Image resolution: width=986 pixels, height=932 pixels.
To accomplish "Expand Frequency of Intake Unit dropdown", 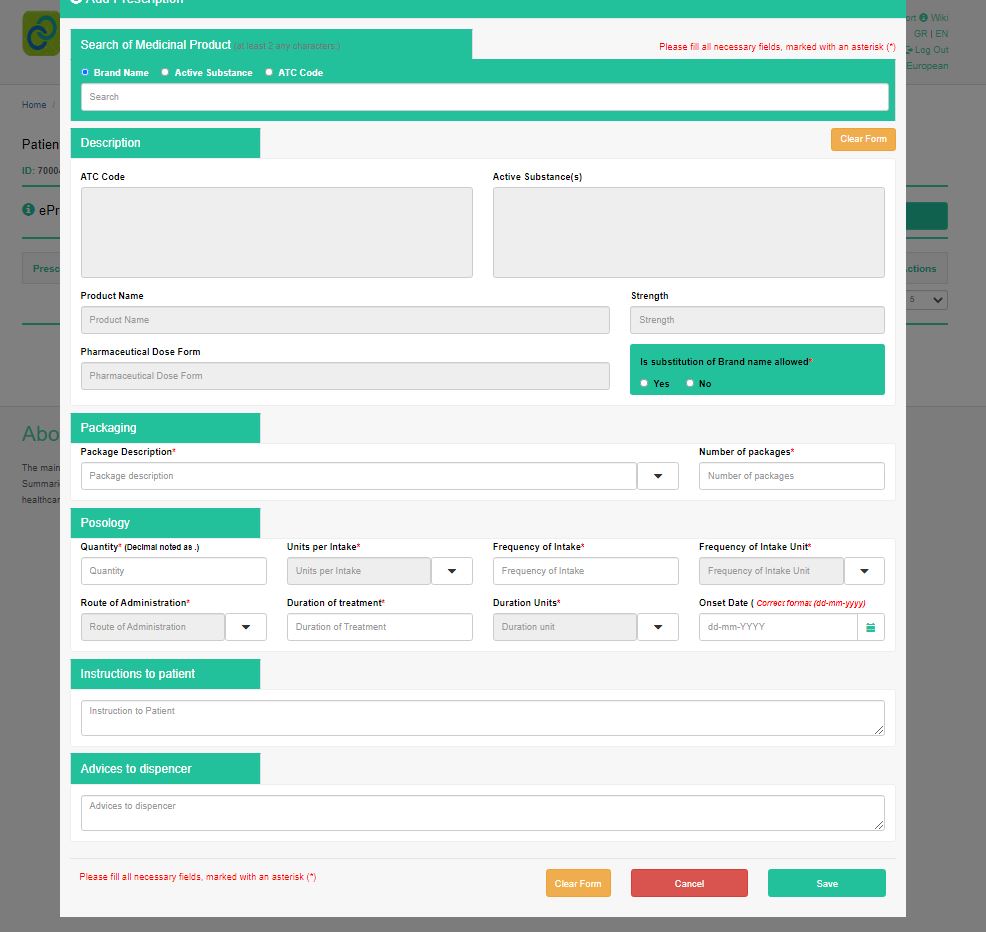I will [x=864, y=571].
